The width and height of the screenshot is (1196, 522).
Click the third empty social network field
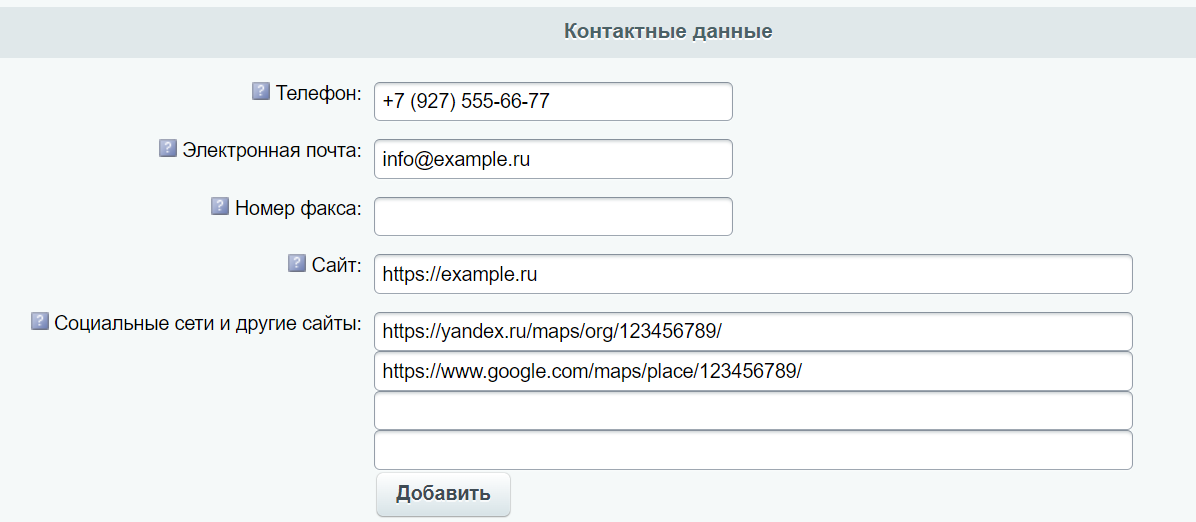[753, 411]
